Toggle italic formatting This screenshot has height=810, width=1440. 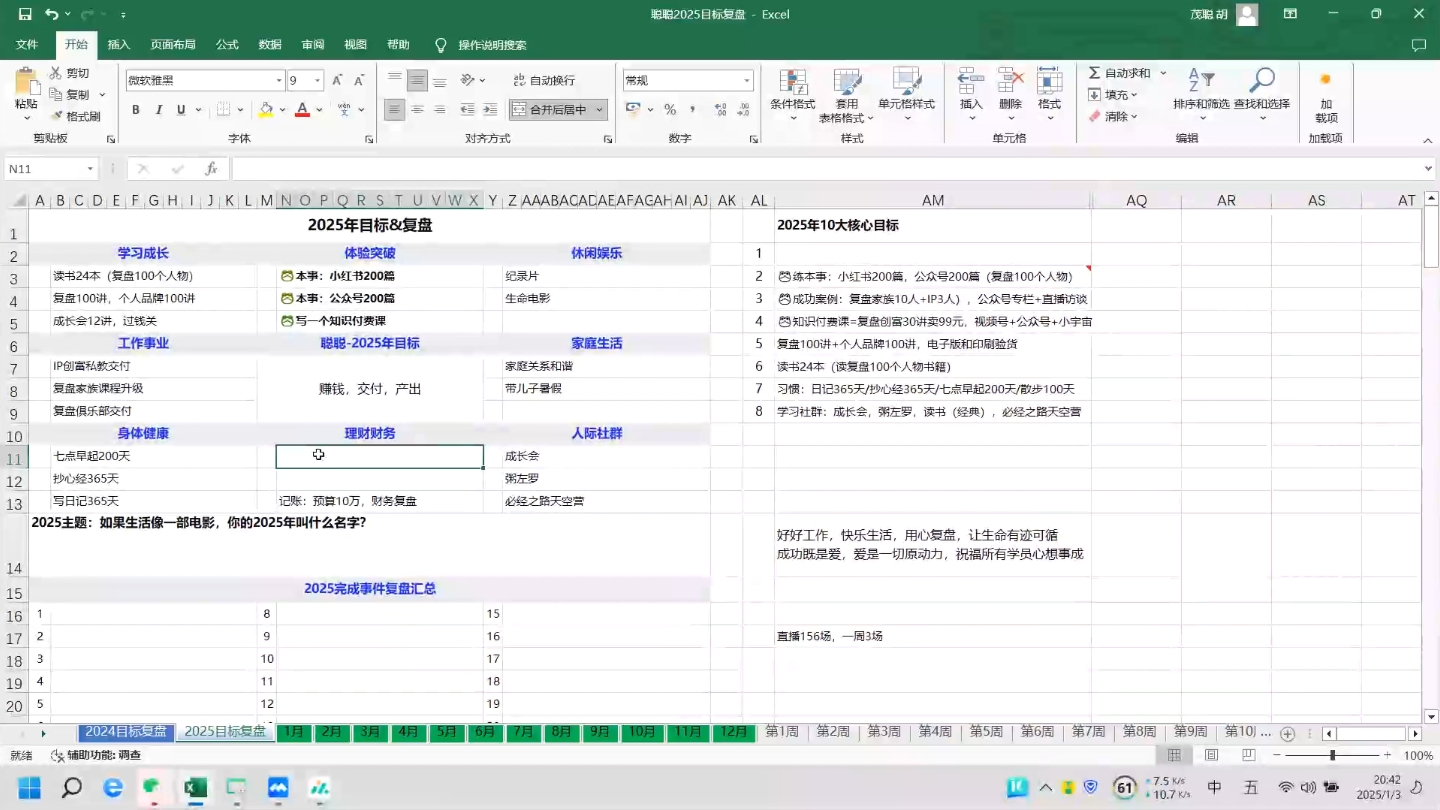tap(157, 110)
